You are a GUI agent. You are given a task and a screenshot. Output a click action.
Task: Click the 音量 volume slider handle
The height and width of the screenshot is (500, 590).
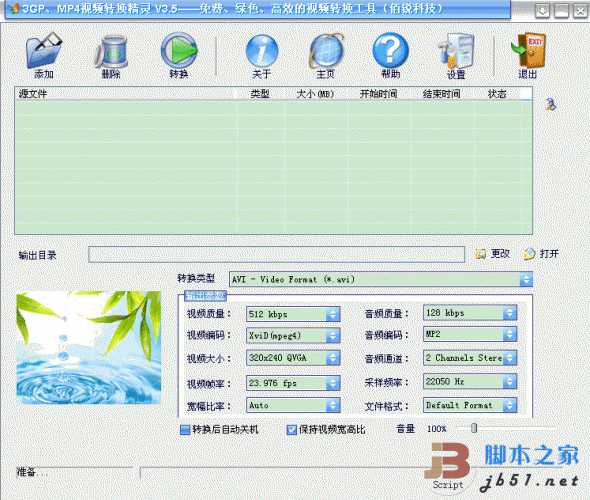(474, 428)
